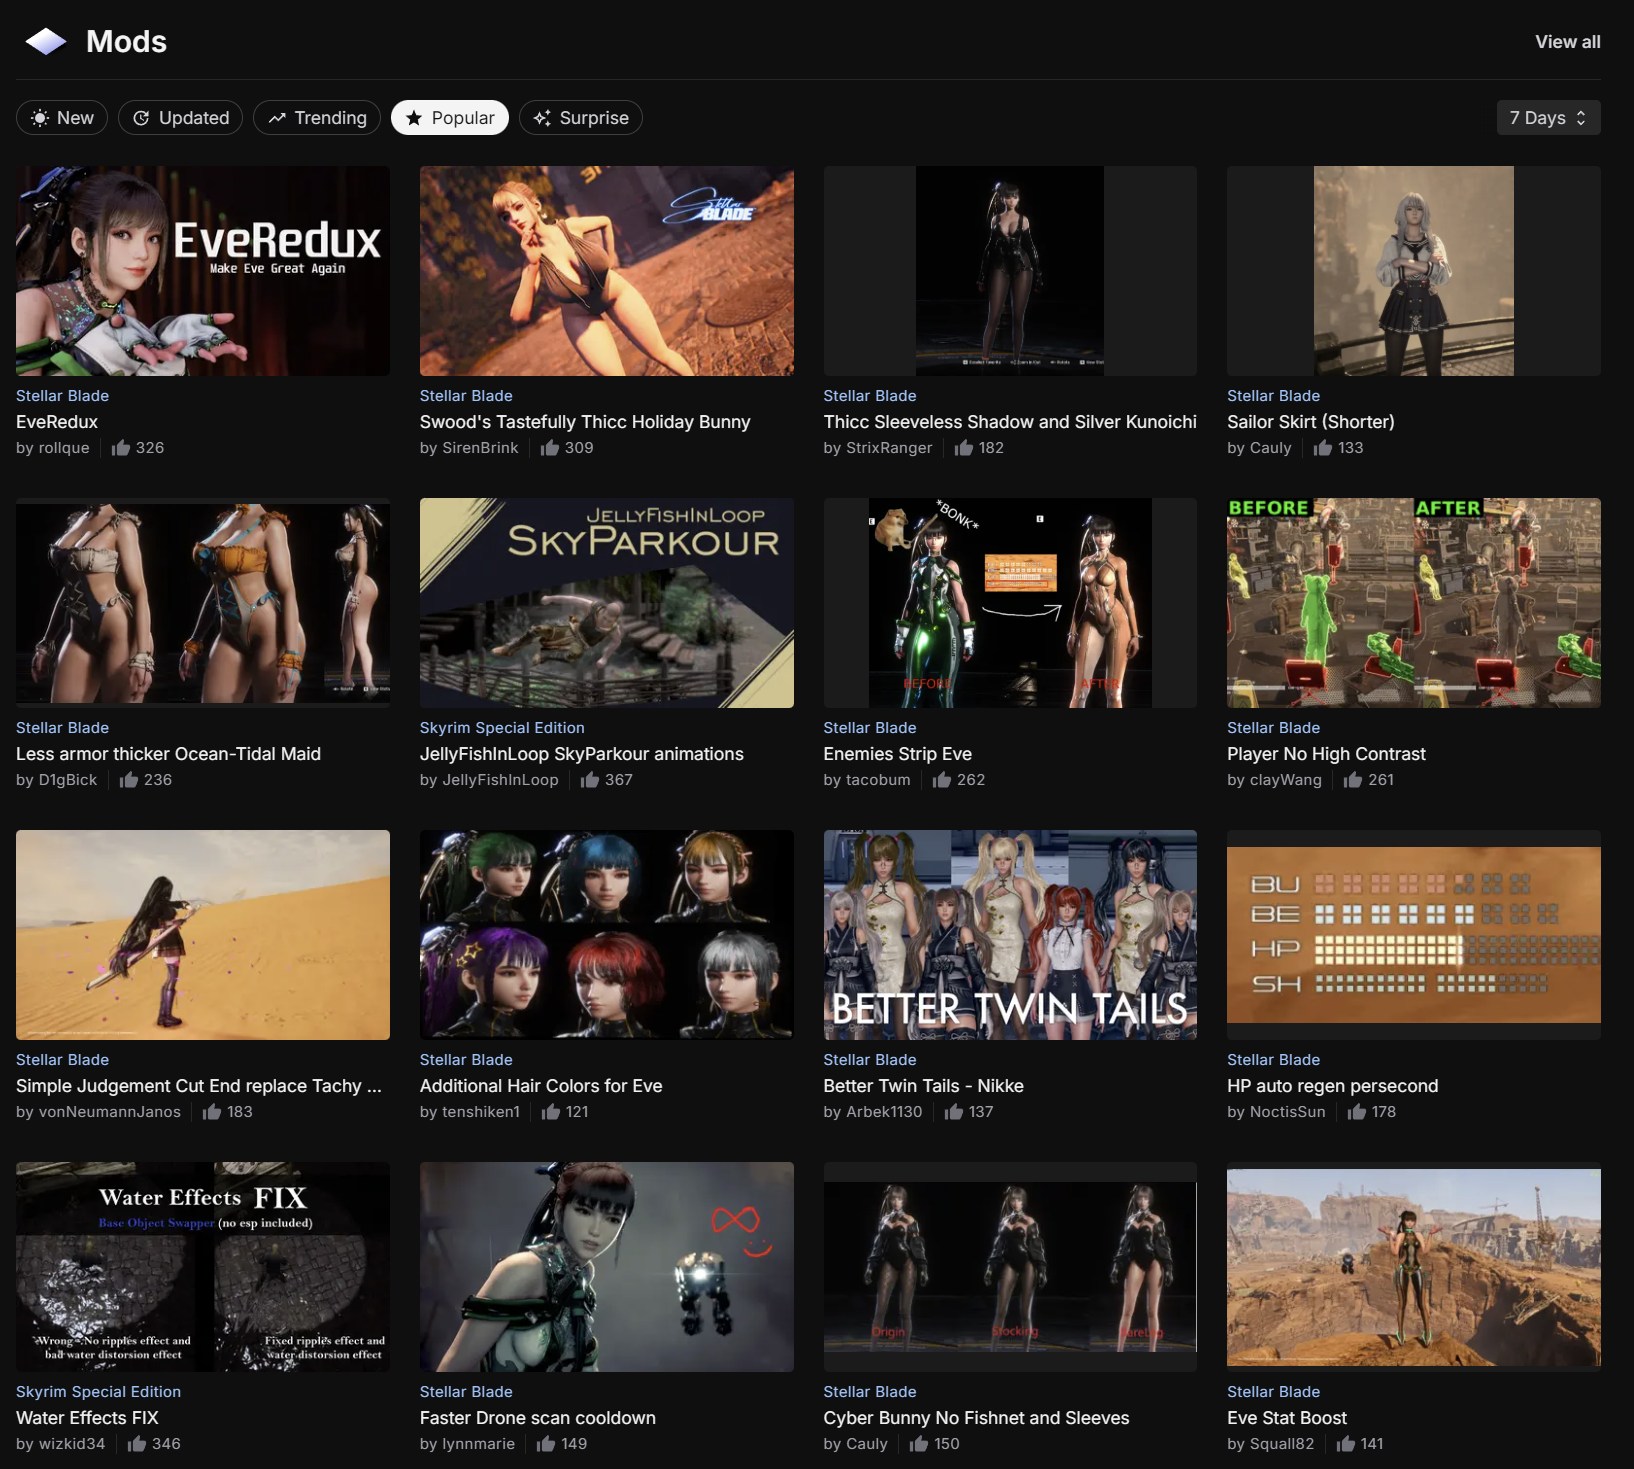The width and height of the screenshot is (1634, 1469).
Task: Click Stellar Blade label above Eve Stat Boost
Action: (1273, 1392)
